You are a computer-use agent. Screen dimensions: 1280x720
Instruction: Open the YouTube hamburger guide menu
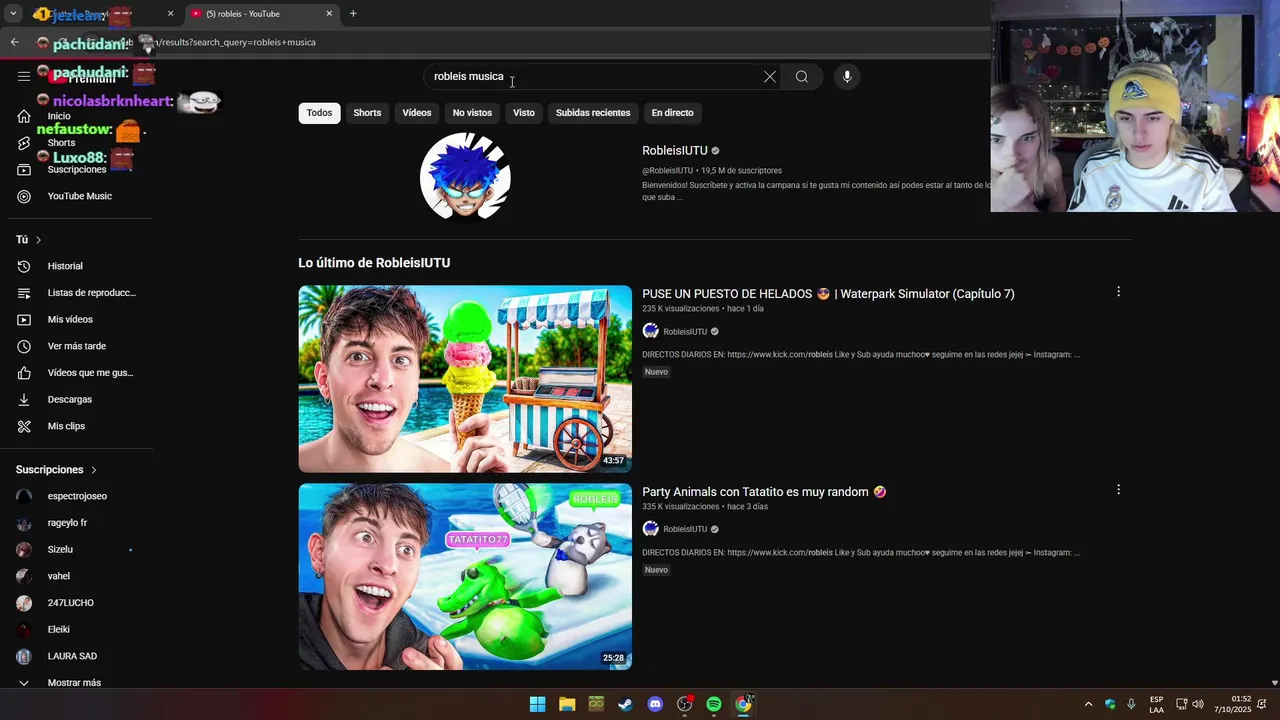pyautogui.click(x=24, y=76)
